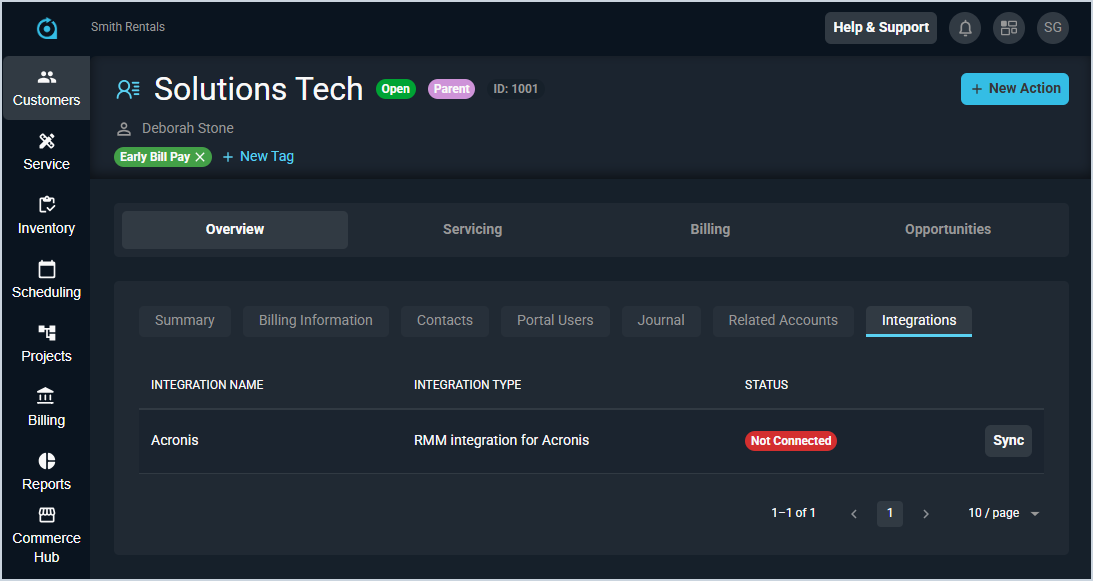The height and width of the screenshot is (581, 1093).
Task: Expand the 10 / page dropdown
Action: click(x=1003, y=513)
